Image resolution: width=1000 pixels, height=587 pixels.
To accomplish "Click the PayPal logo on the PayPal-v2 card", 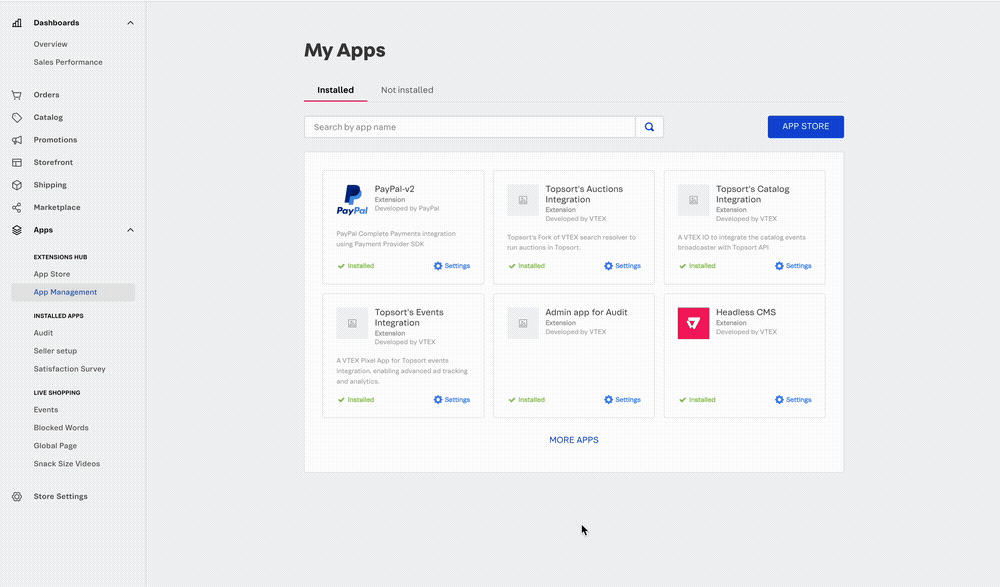I will pos(351,199).
